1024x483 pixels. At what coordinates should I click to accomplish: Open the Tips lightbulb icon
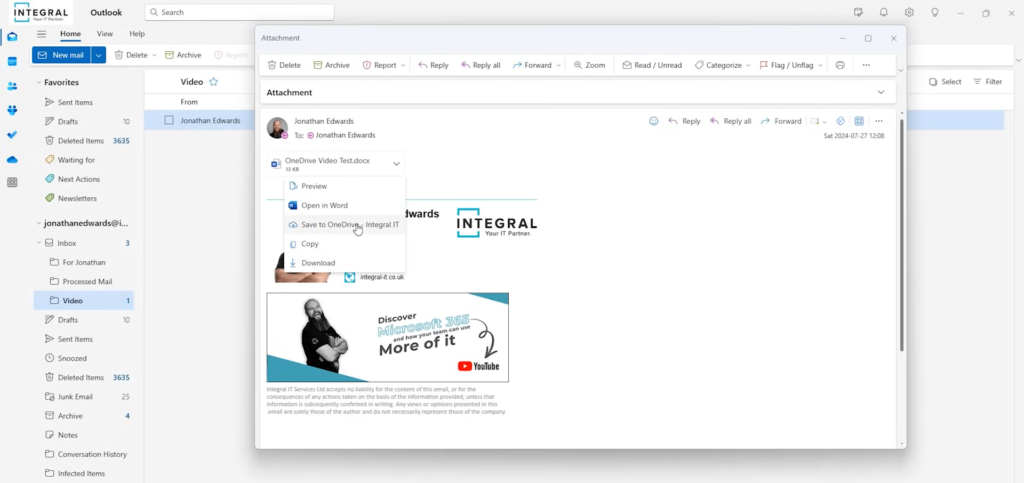click(x=935, y=12)
